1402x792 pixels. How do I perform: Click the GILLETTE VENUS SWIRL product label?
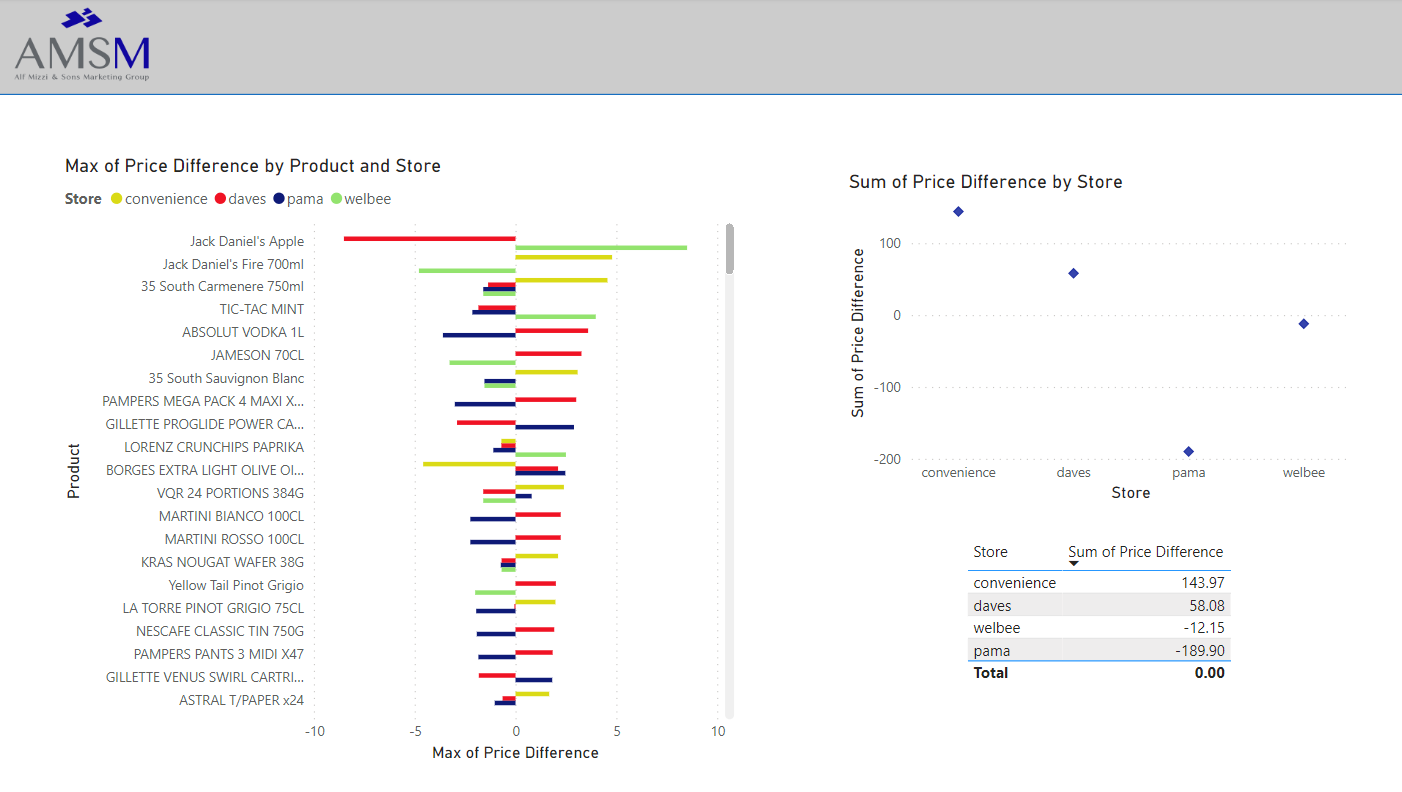pyautogui.click(x=205, y=677)
